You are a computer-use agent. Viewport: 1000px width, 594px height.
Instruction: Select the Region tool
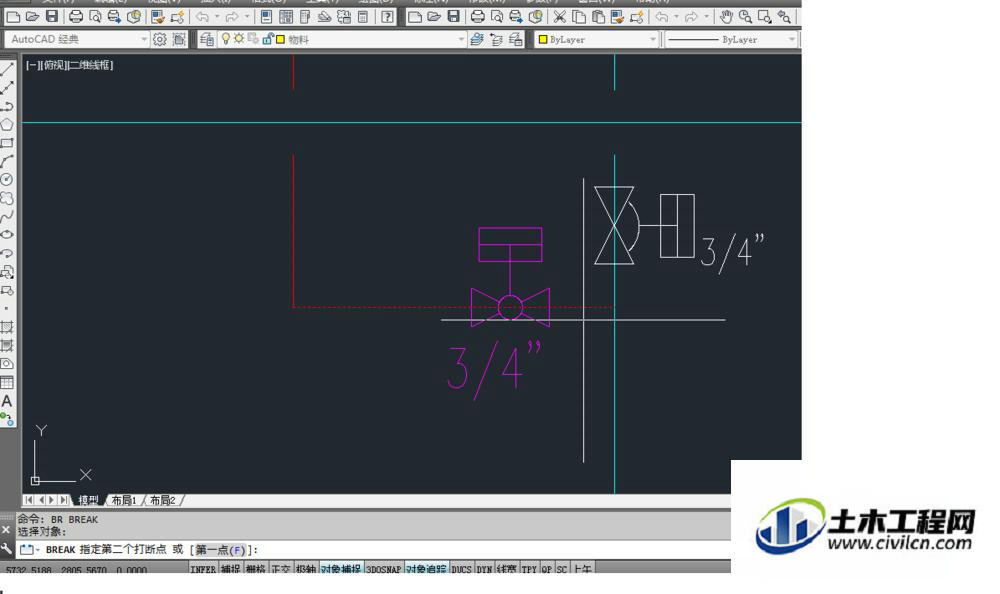click(7, 364)
